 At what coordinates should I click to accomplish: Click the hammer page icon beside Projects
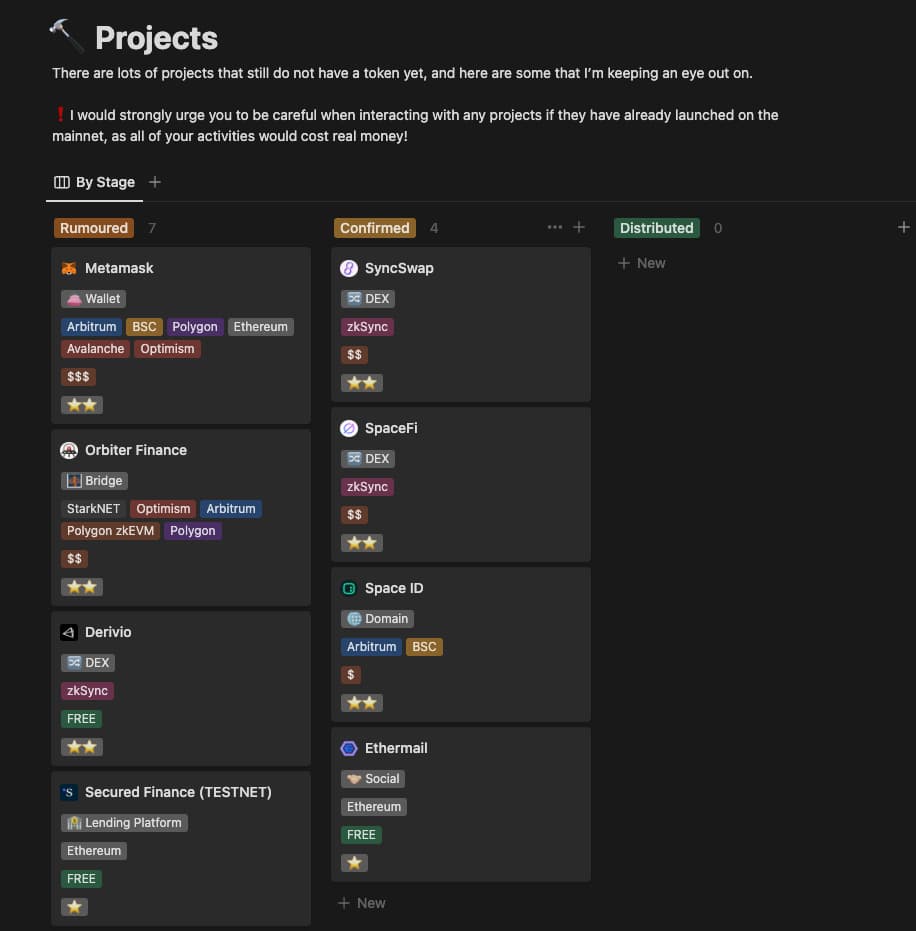66,36
